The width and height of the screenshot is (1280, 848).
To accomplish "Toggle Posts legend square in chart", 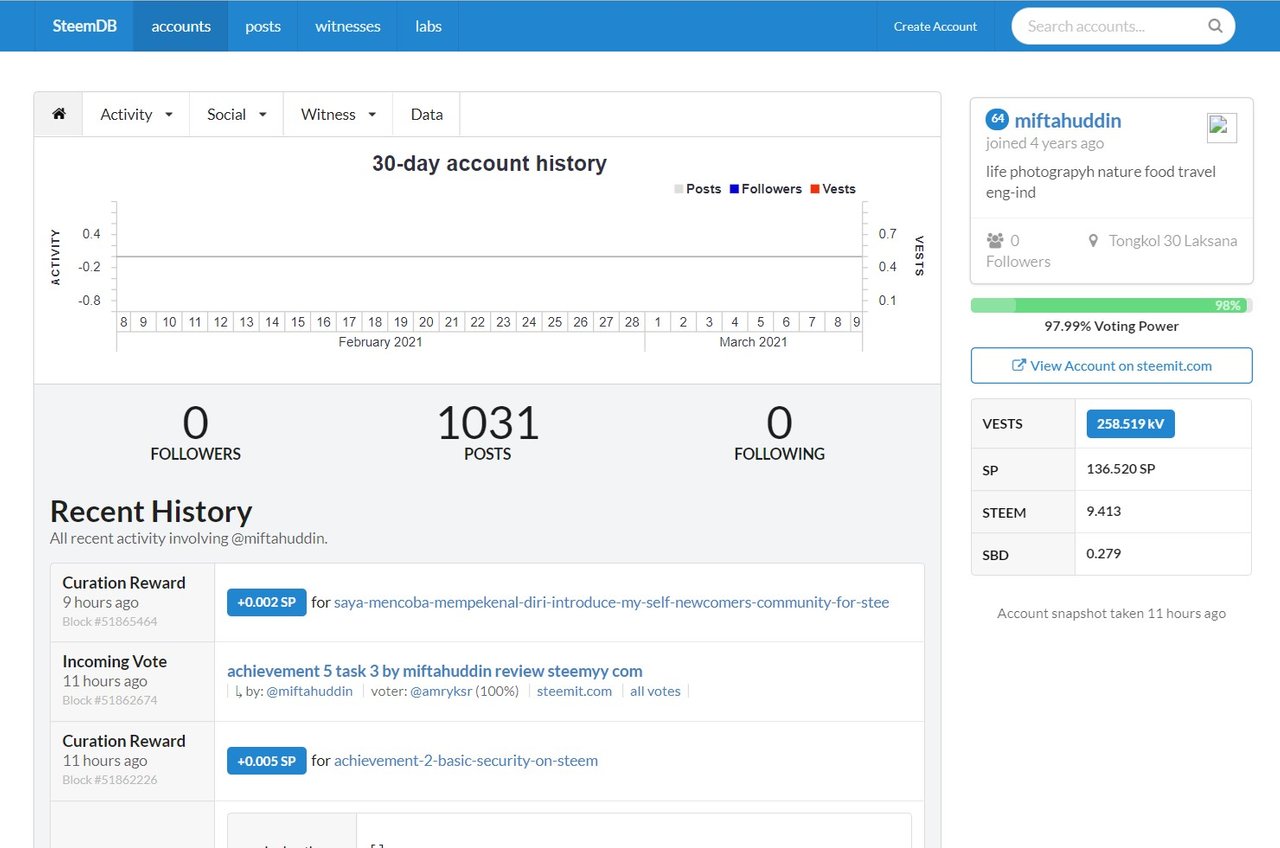I will coord(679,189).
